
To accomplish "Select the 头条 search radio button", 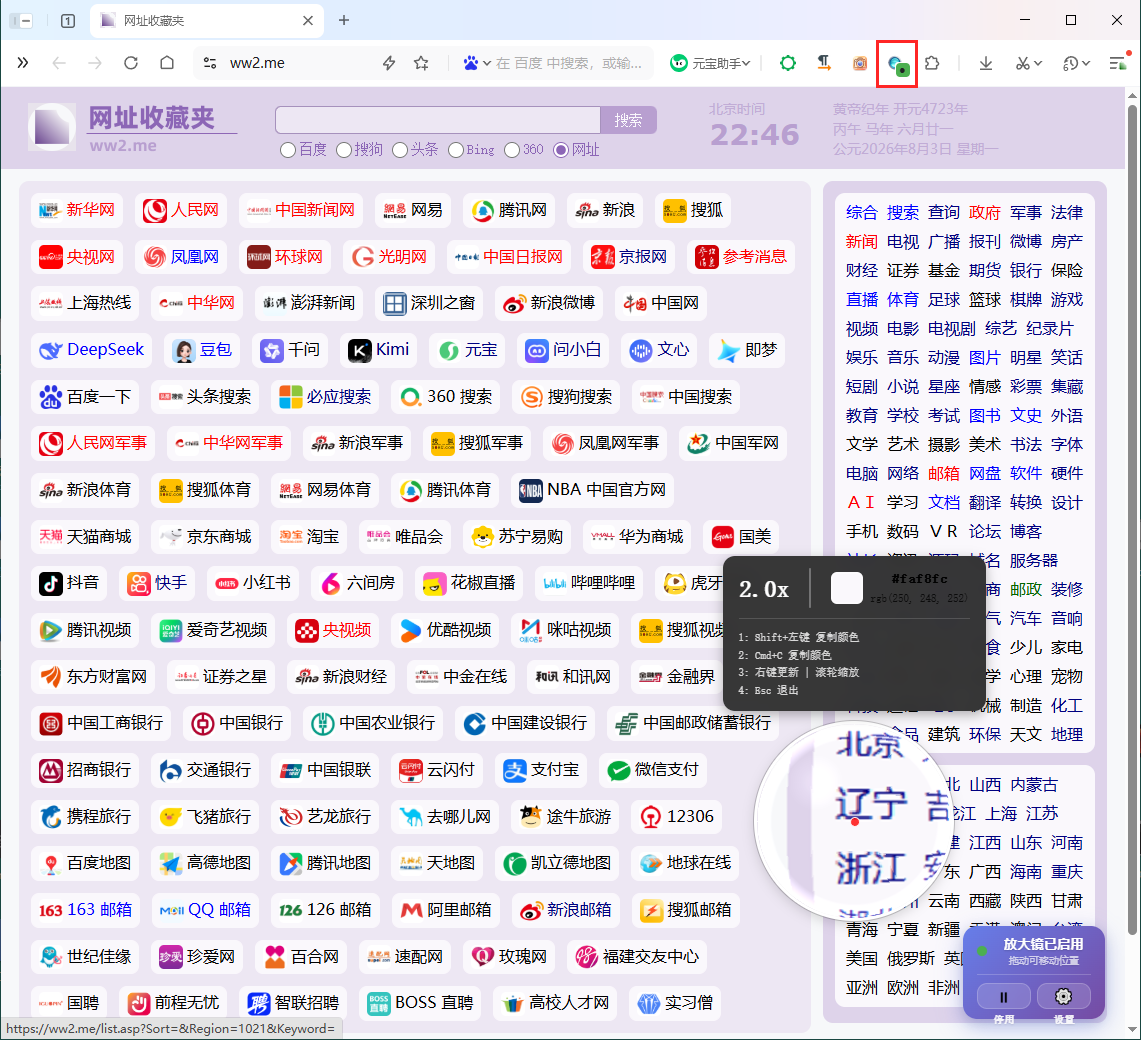I will (x=399, y=150).
